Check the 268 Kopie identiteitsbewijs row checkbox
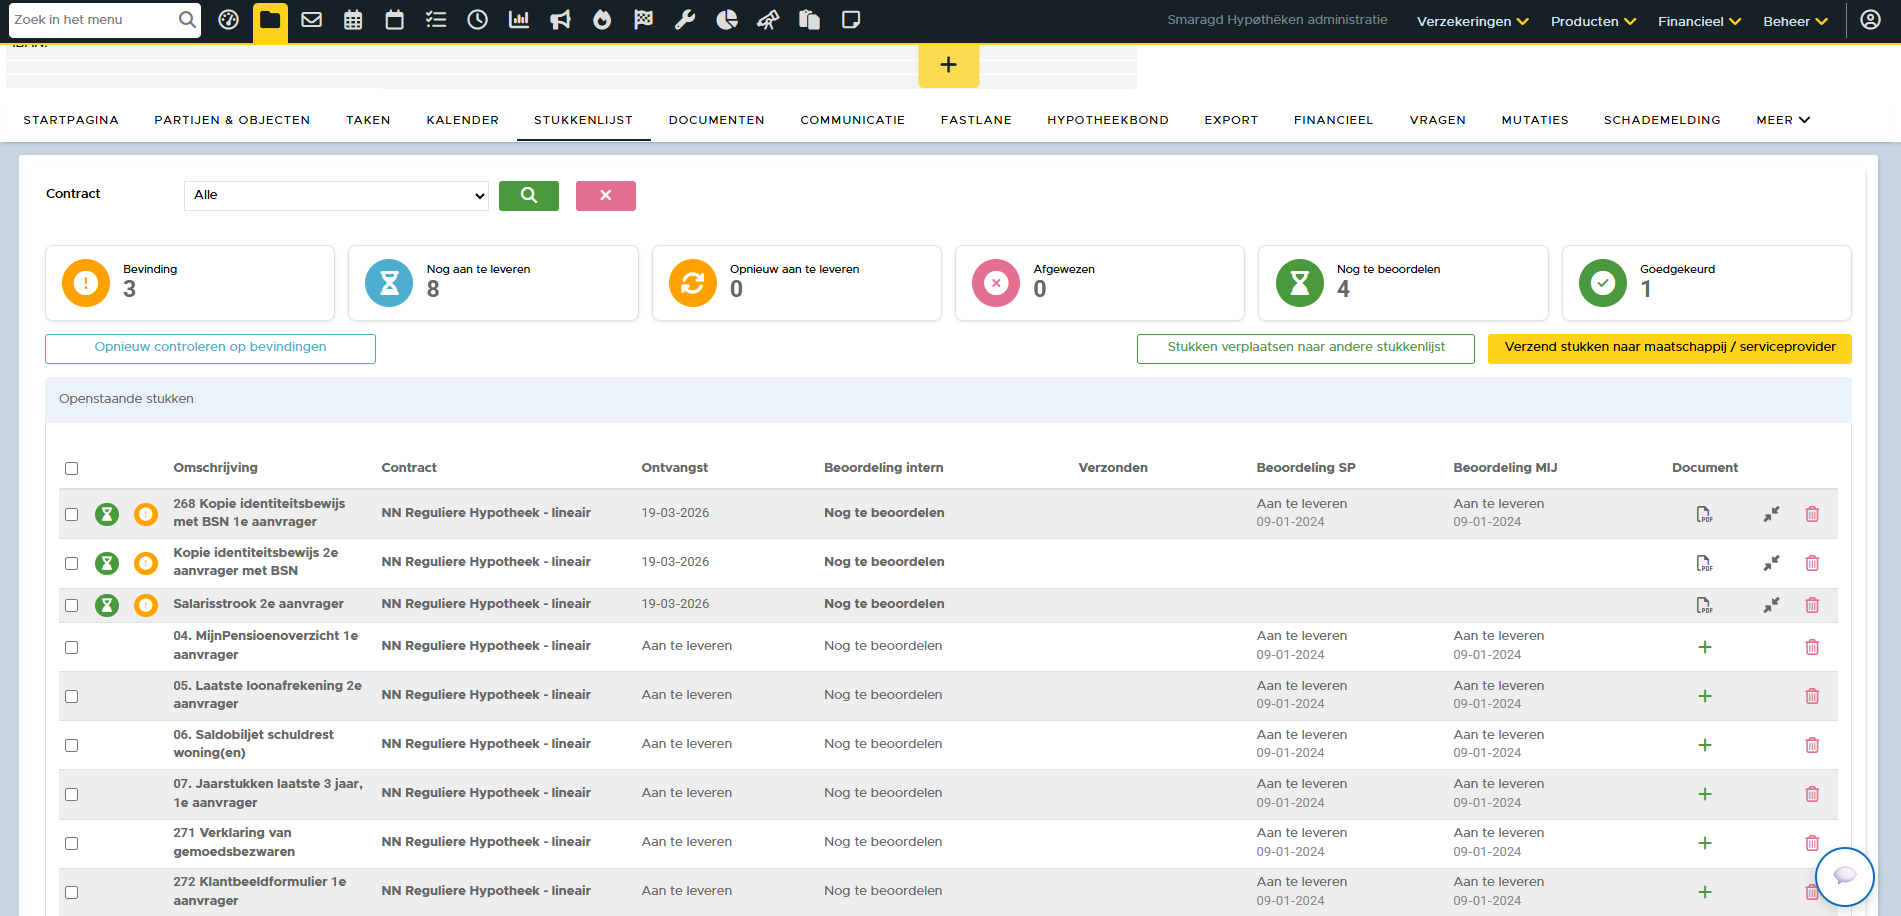Image resolution: width=1901 pixels, height=916 pixels. click(72, 514)
